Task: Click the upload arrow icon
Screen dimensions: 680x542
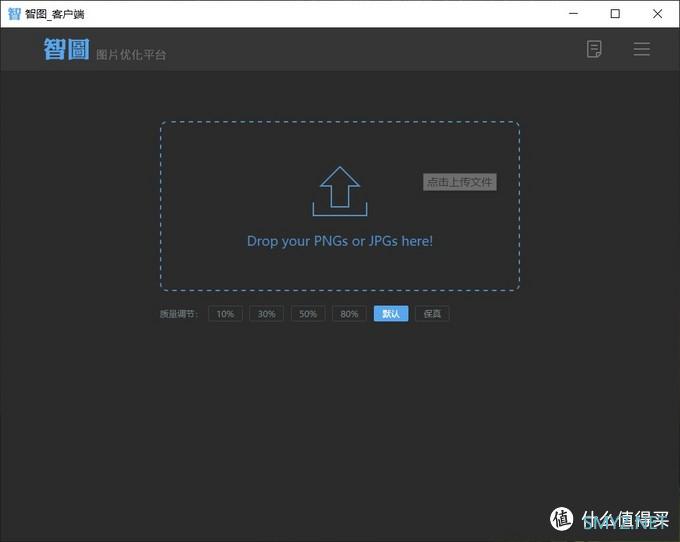Action: pyautogui.click(x=340, y=191)
